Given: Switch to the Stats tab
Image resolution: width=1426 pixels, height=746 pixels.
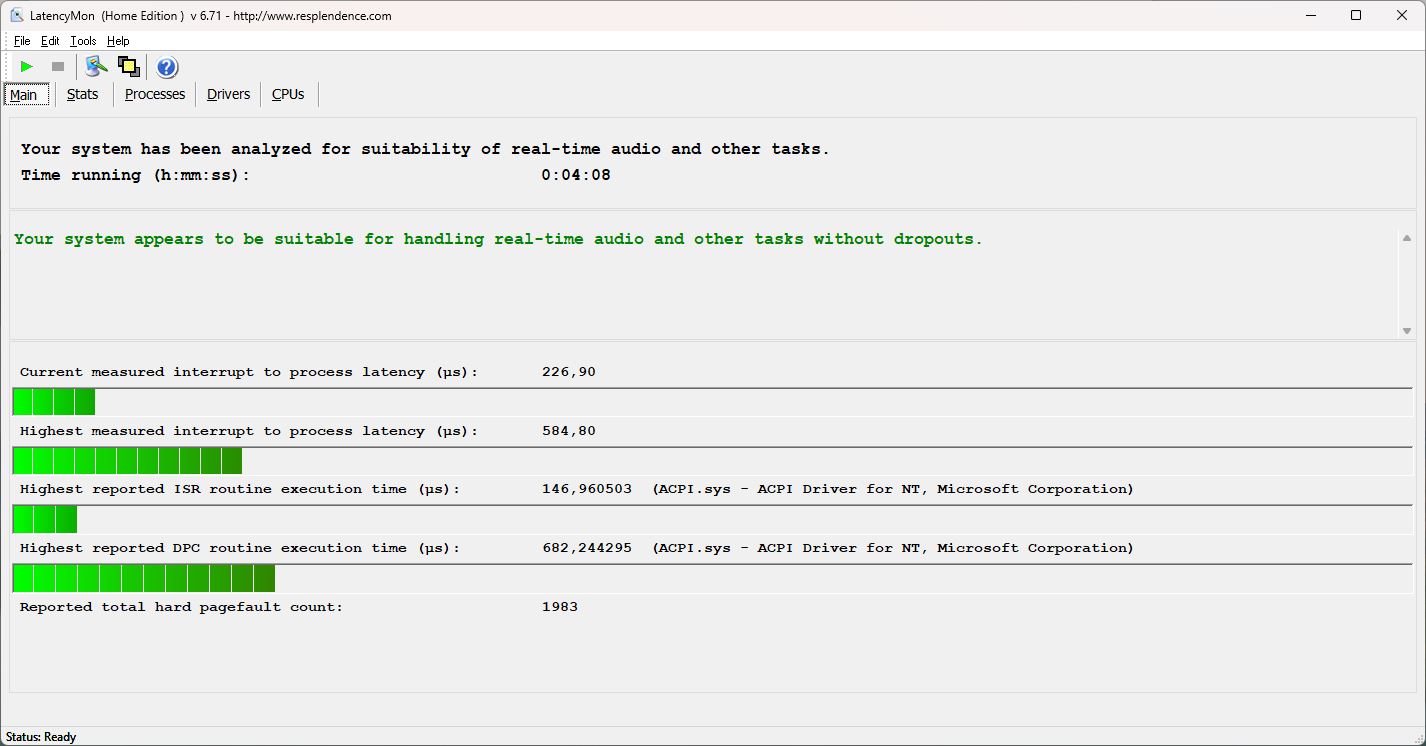Looking at the screenshot, I should (83, 94).
